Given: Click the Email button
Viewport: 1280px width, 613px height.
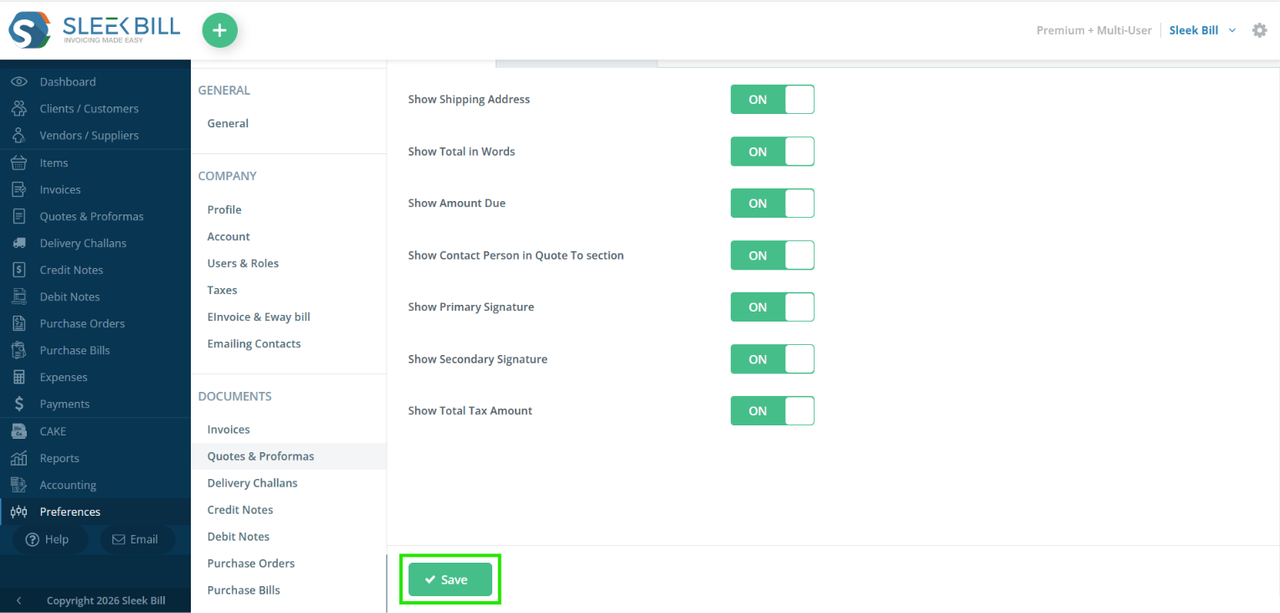Looking at the screenshot, I should click(136, 539).
